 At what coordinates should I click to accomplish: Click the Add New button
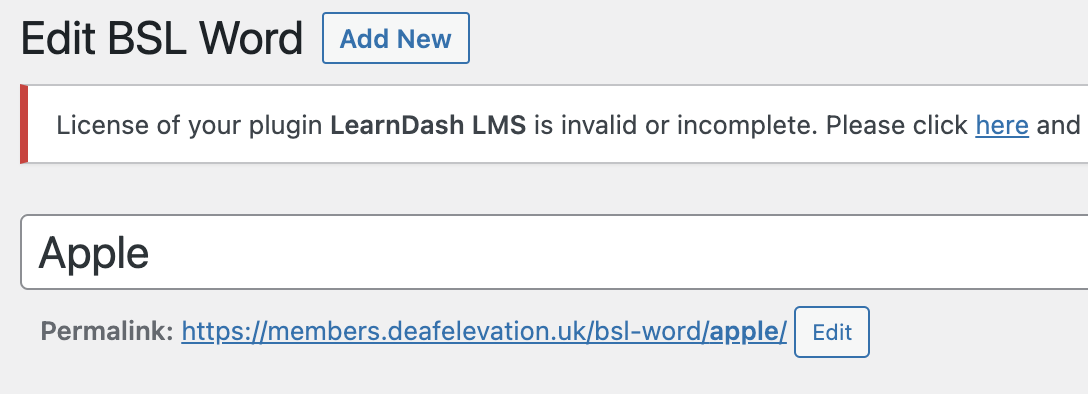[x=396, y=38]
